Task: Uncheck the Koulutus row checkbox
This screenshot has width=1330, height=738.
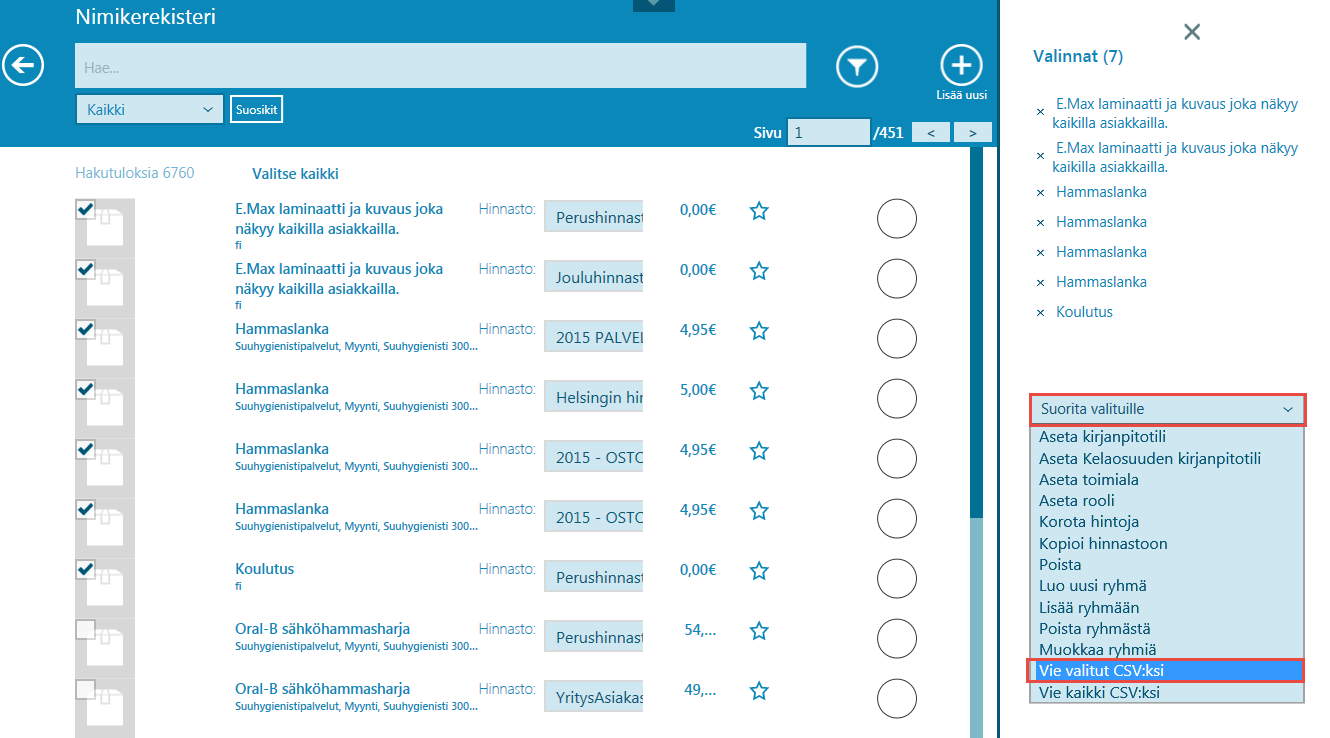Action: 86,569
